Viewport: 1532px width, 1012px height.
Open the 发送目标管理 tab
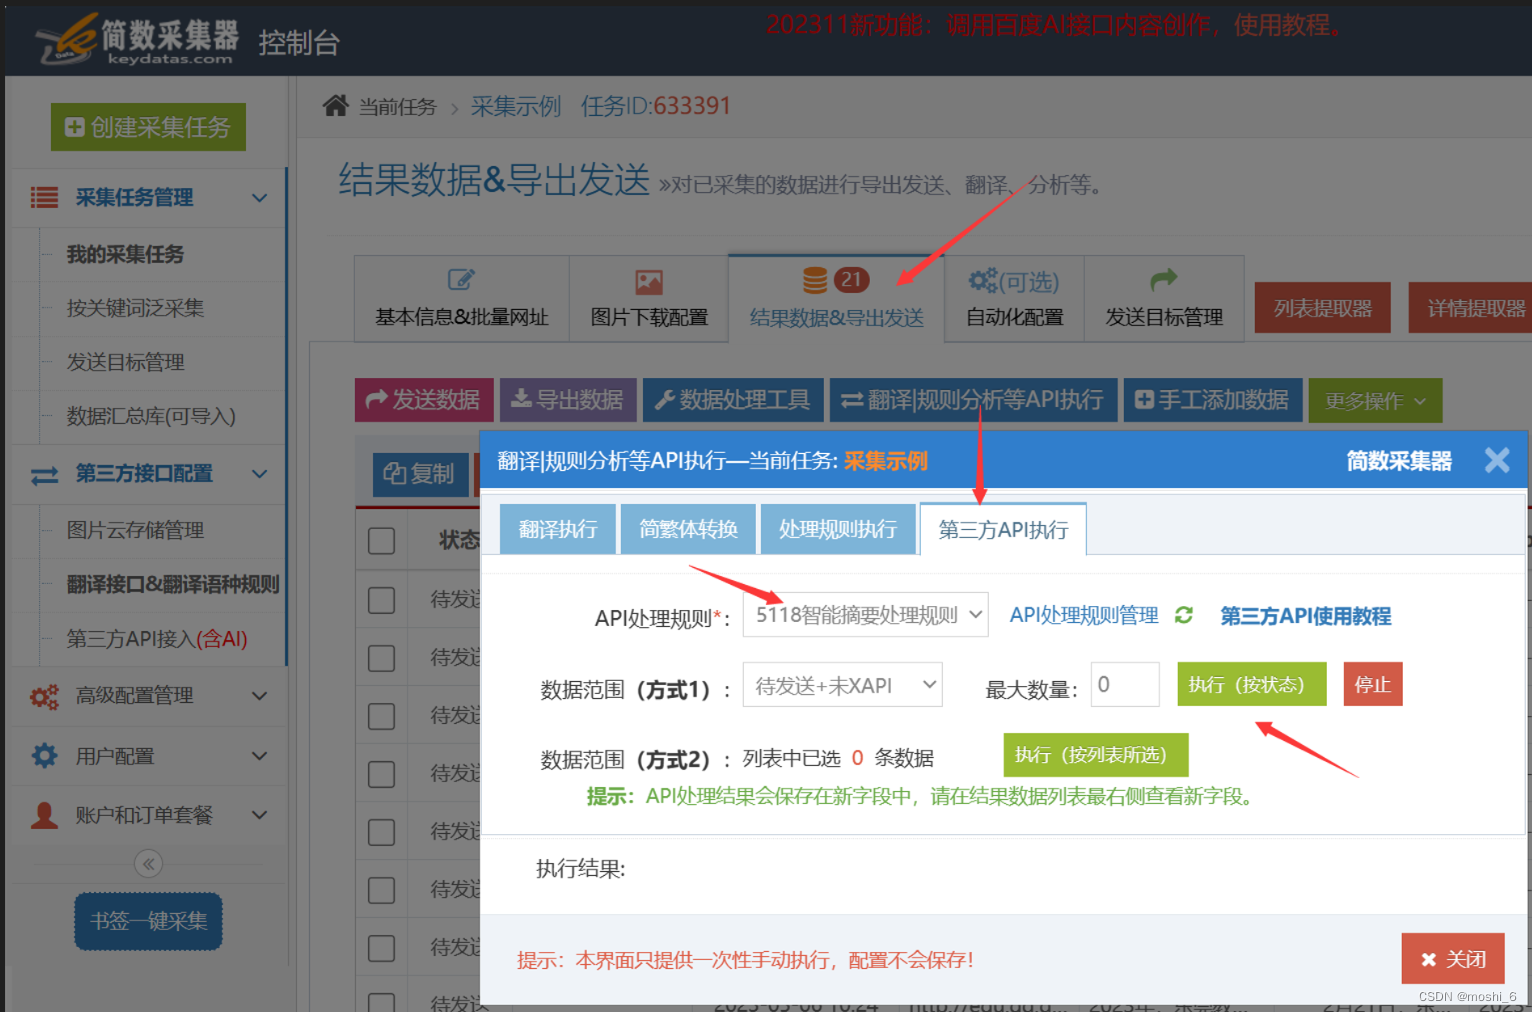click(1164, 298)
